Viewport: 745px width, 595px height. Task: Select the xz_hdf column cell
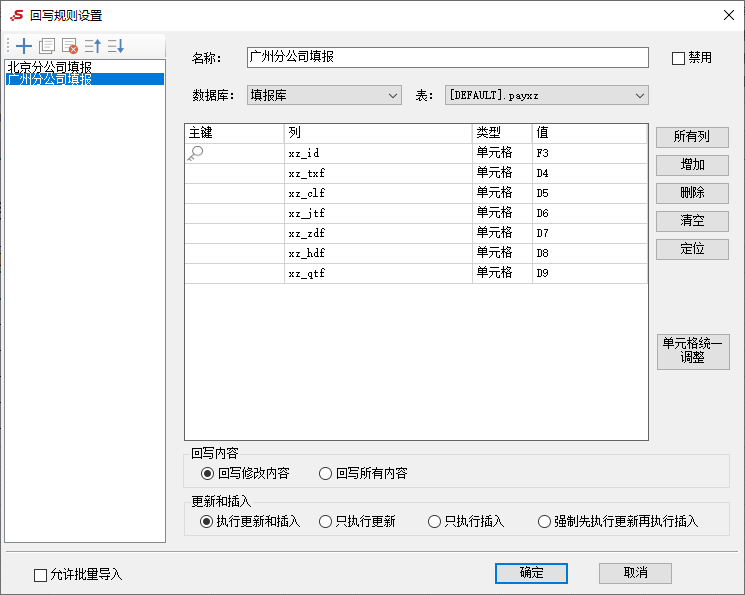coord(378,253)
